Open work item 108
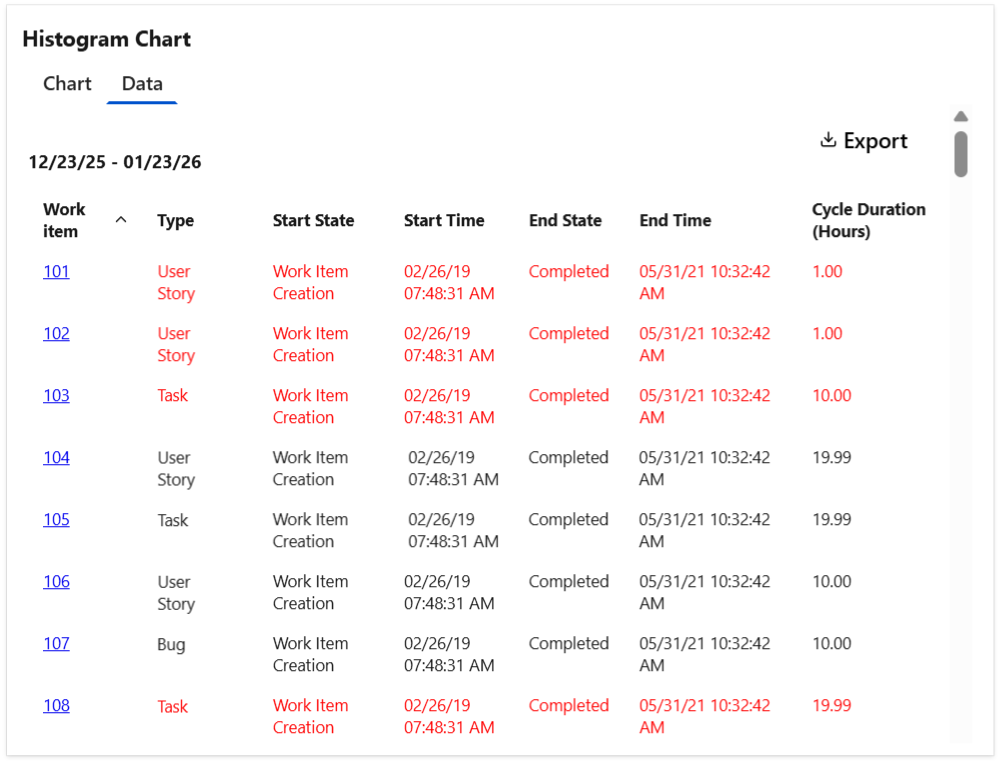 (55, 706)
